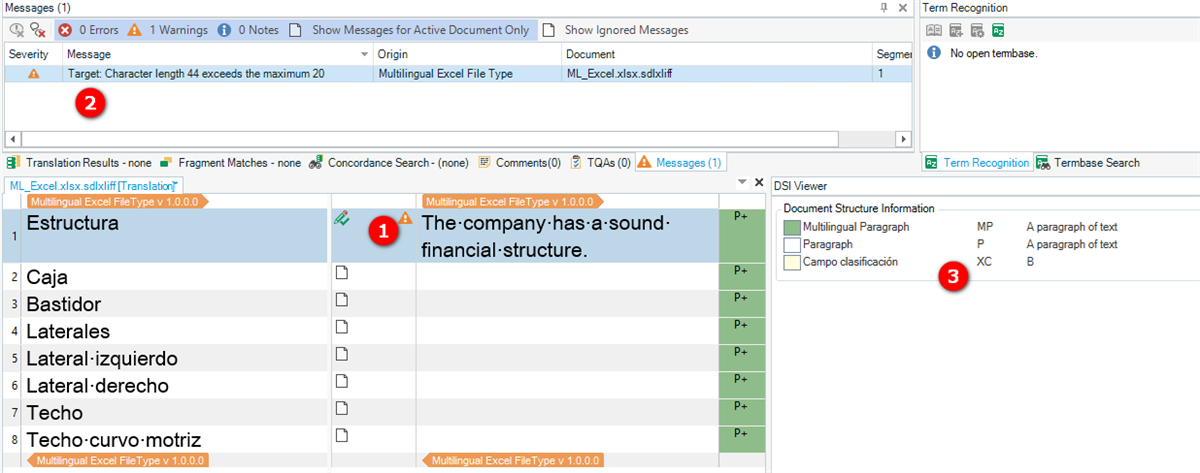Click status icon for Lateral izquierdo row

(341, 353)
